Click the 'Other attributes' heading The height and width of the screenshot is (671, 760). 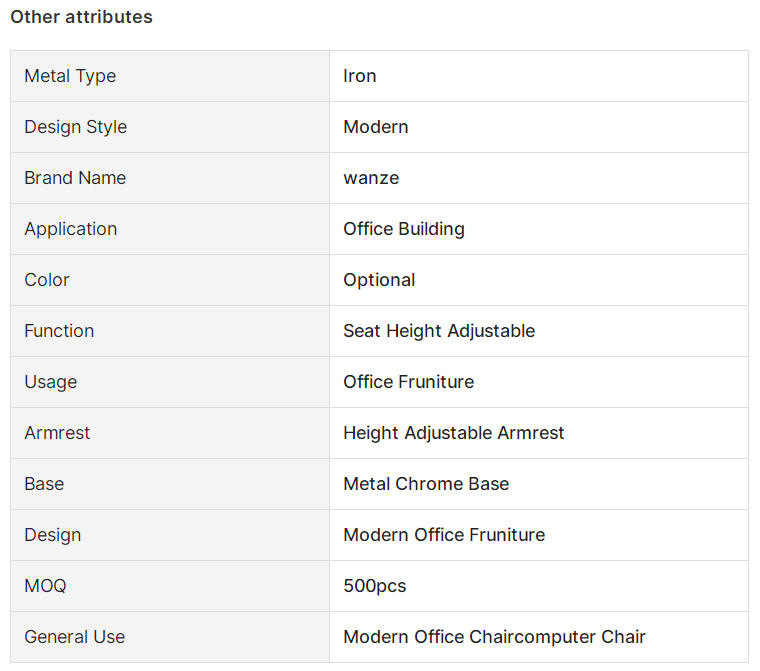click(81, 17)
